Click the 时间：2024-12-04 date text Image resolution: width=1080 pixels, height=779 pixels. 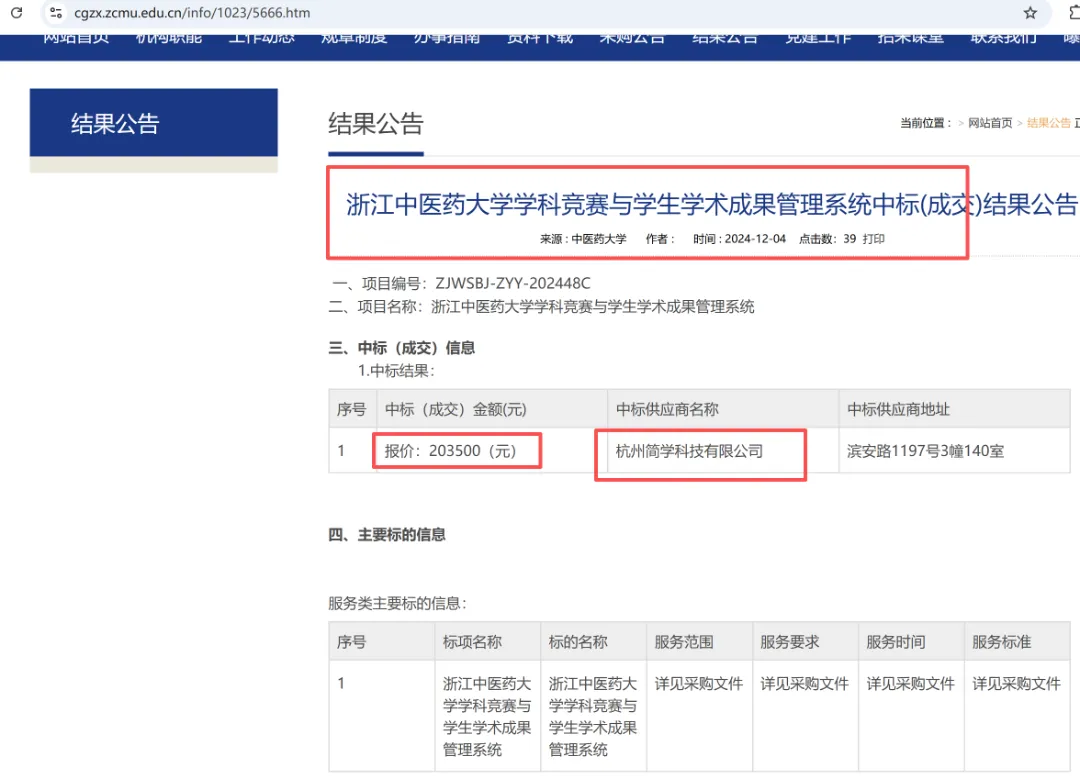click(x=739, y=239)
